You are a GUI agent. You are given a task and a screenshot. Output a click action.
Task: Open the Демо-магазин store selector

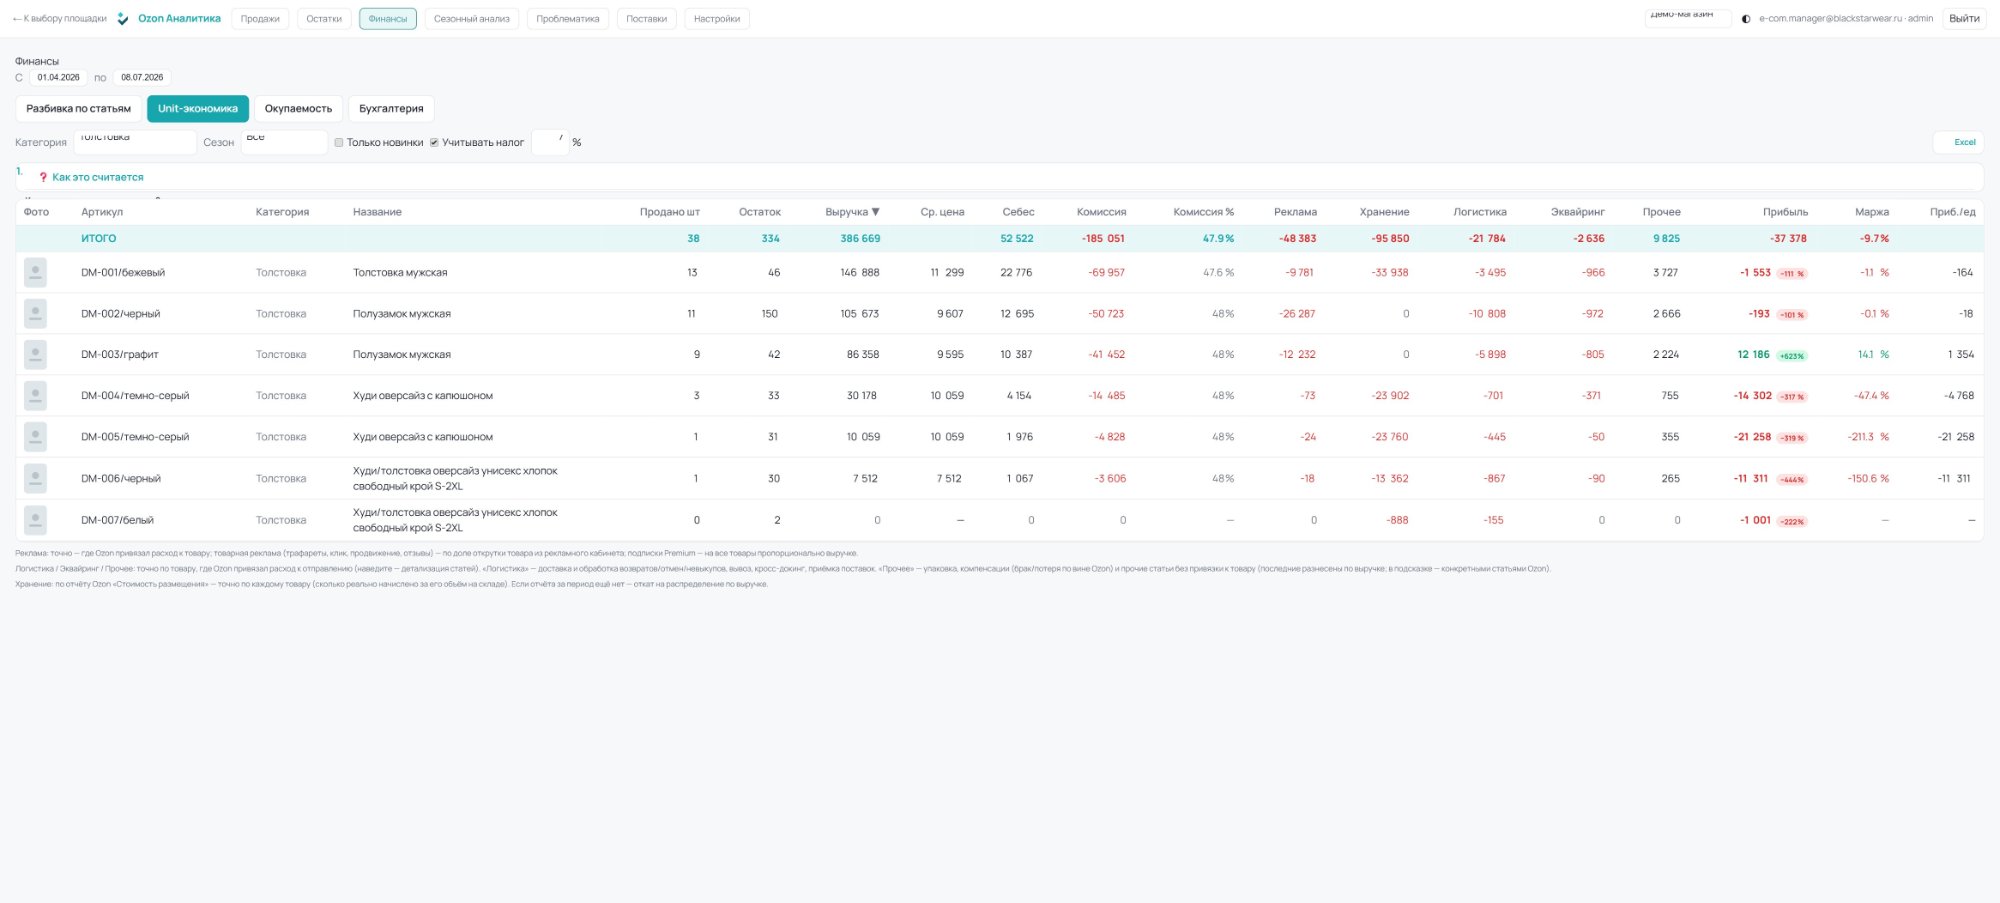[x=1688, y=18]
